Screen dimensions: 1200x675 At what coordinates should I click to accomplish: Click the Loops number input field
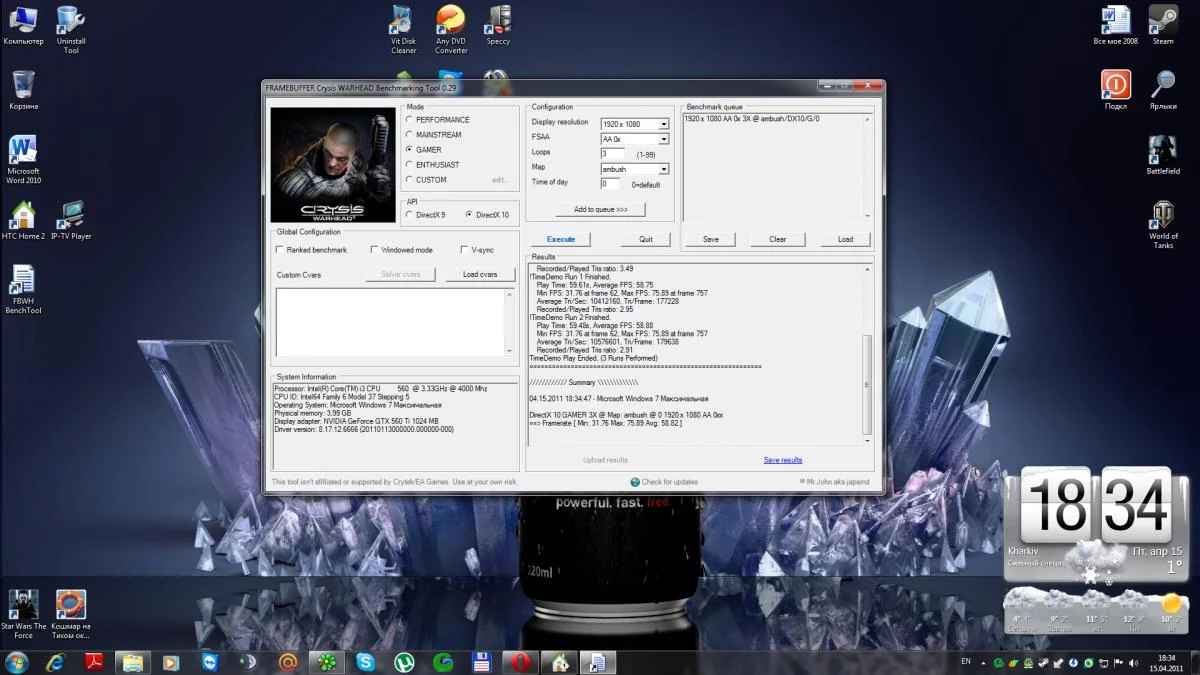click(612, 154)
